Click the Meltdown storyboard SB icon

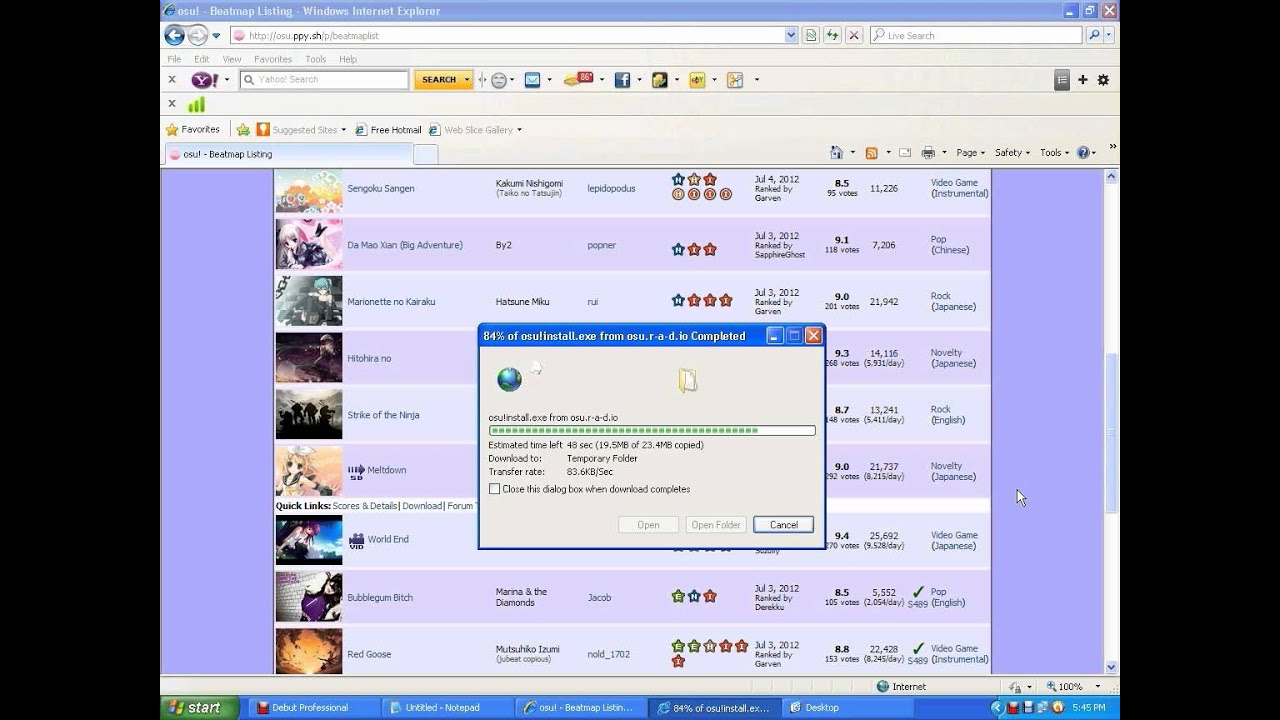click(x=356, y=471)
